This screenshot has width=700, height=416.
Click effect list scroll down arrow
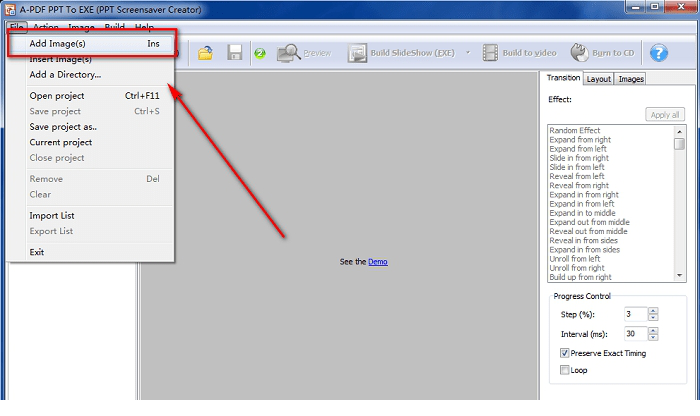click(679, 276)
